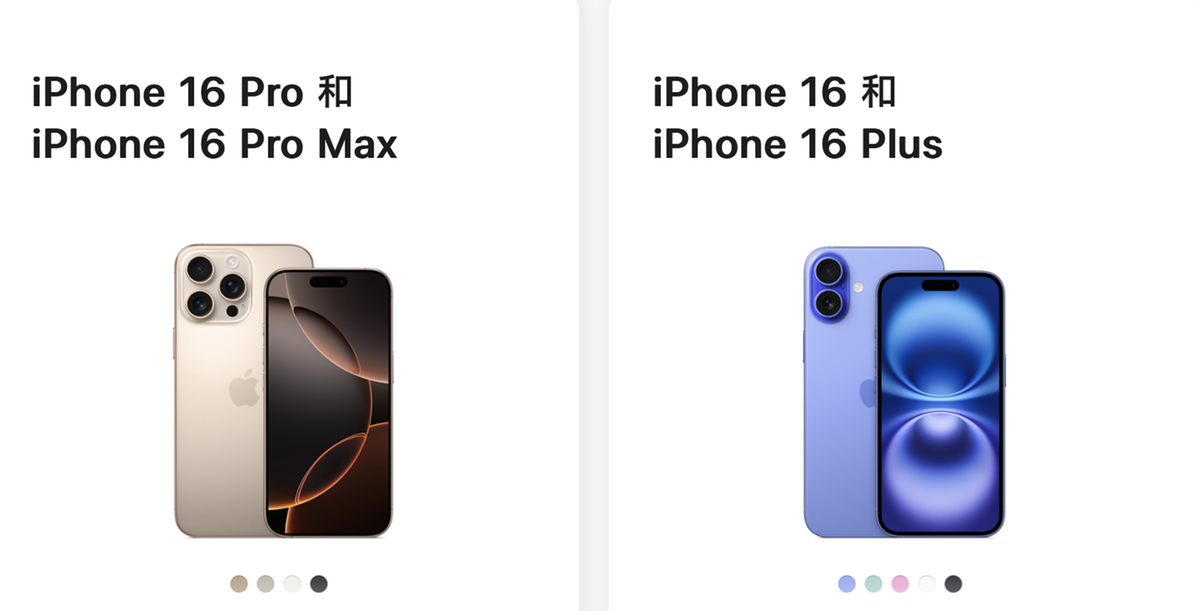
Task: Click the iPhone 16 Pro Max title text
Action: pyautogui.click(x=215, y=144)
